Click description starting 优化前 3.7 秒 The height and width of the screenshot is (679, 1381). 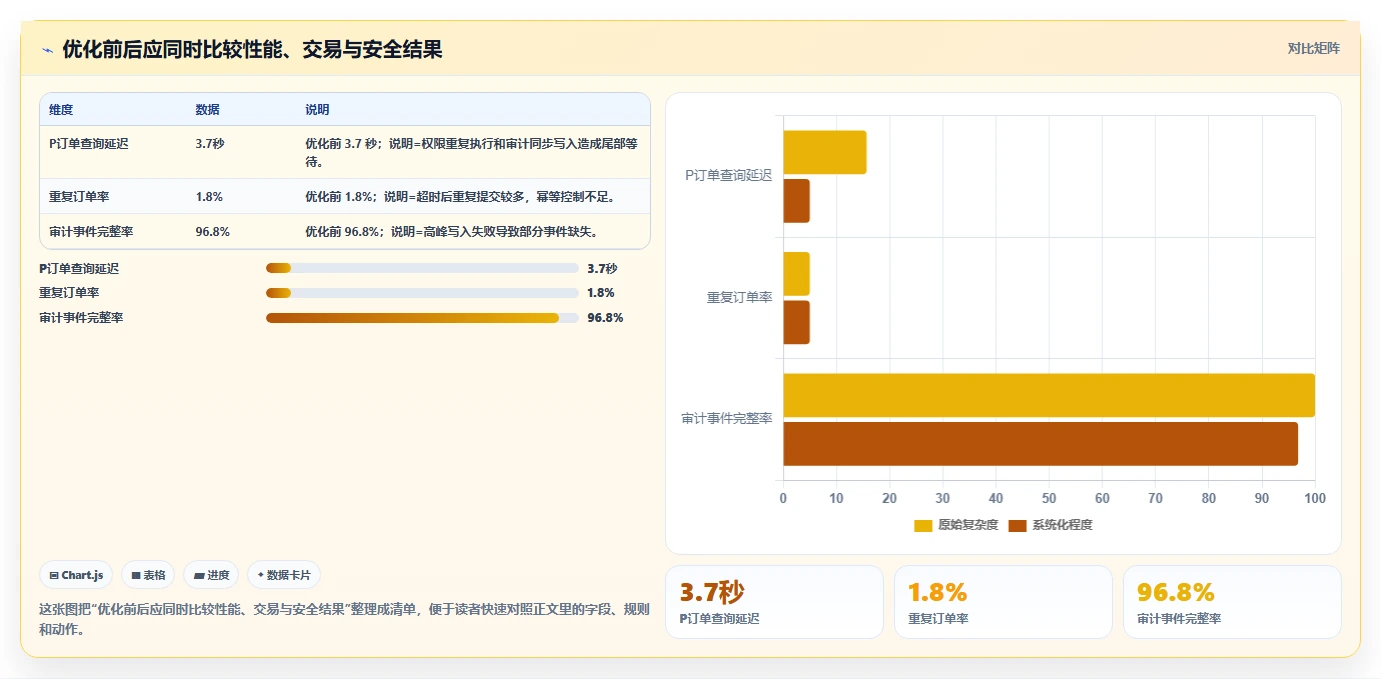point(471,152)
